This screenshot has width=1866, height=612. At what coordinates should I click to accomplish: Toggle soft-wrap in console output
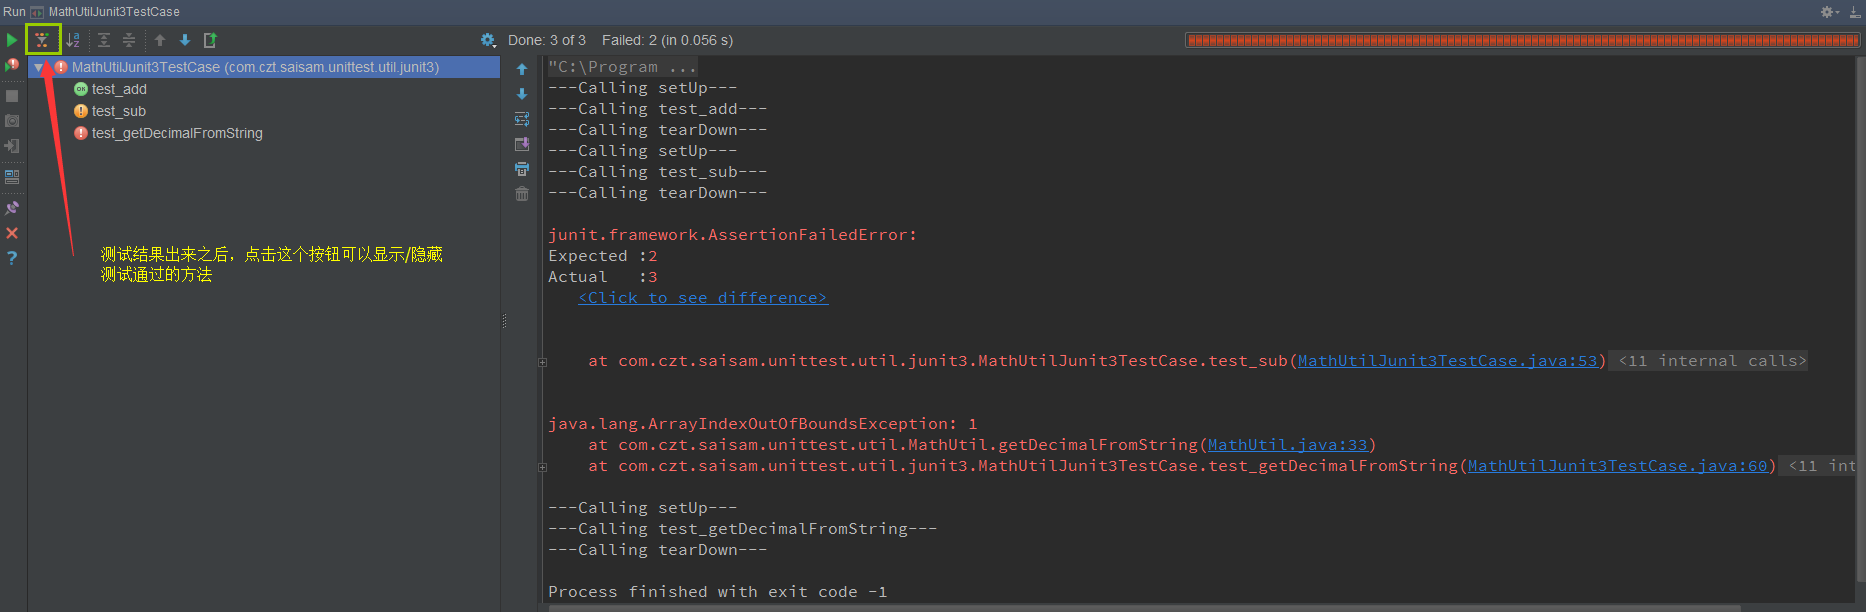tap(522, 119)
